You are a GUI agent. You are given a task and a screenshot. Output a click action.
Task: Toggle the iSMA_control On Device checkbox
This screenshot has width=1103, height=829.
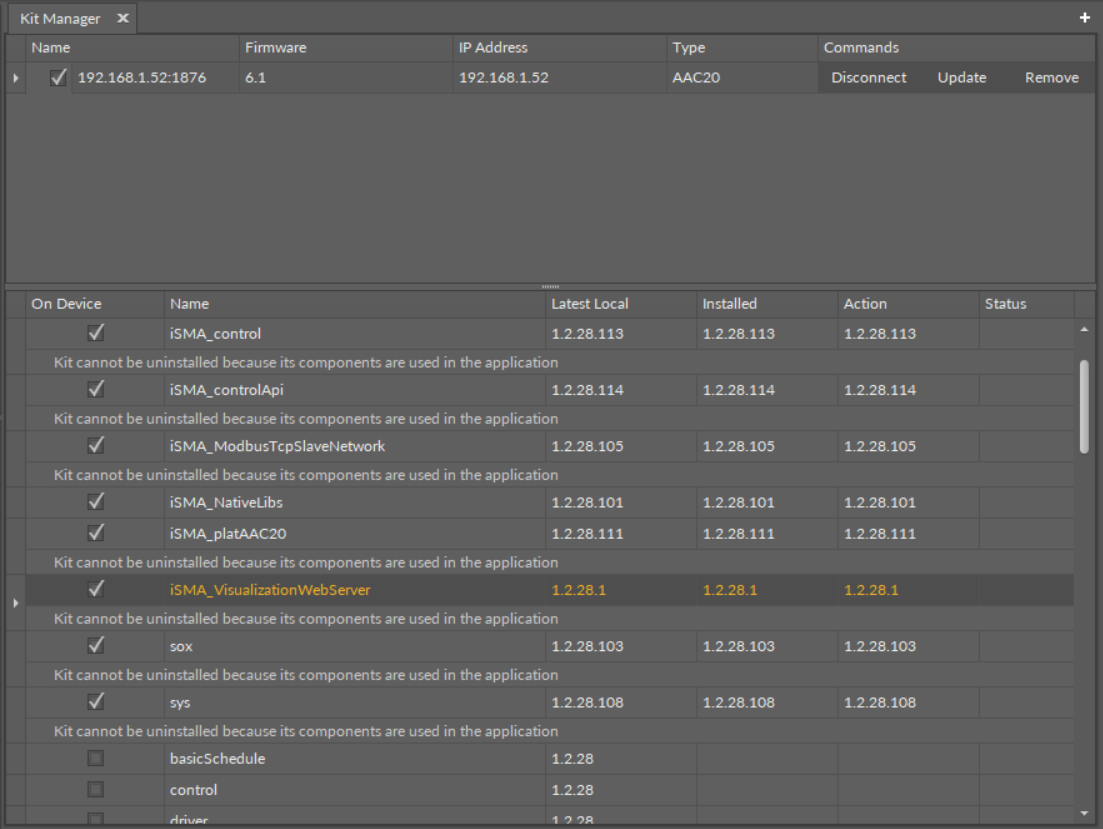tap(96, 333)
